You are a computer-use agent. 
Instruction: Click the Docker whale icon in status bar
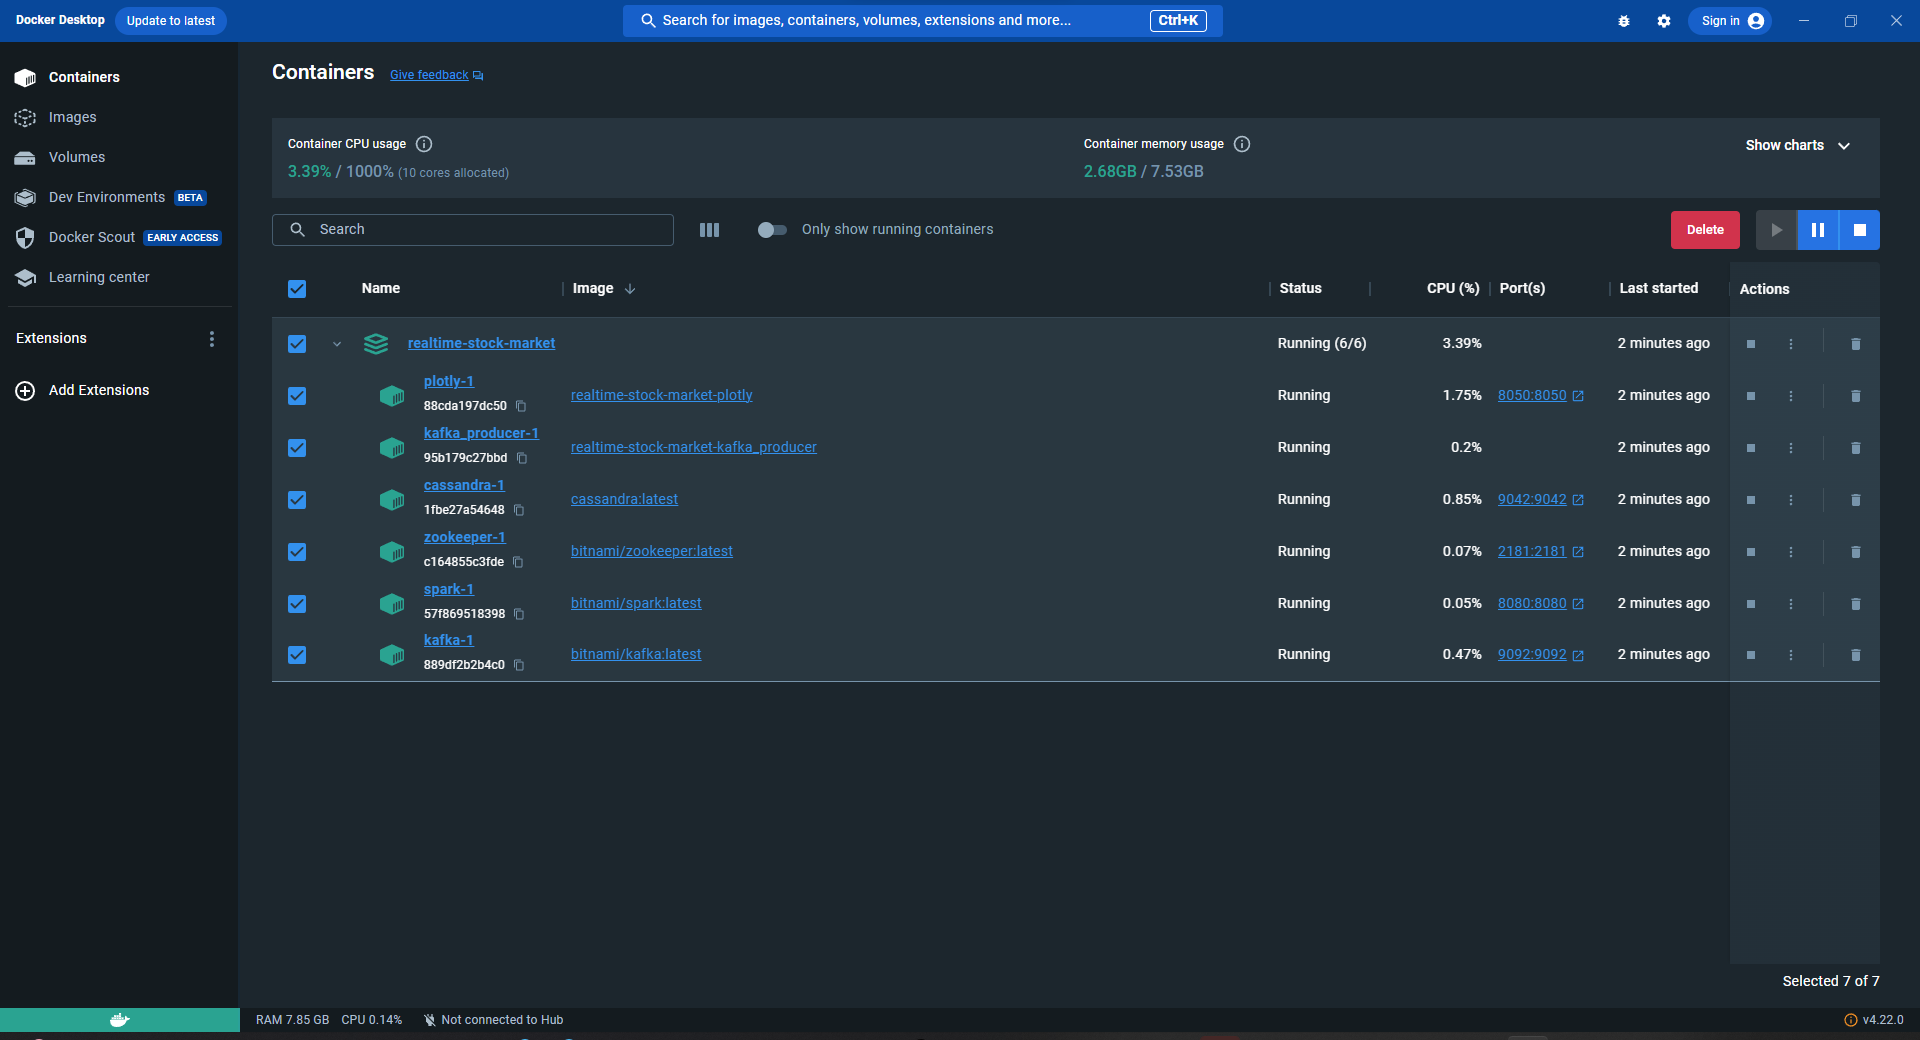120,1020
